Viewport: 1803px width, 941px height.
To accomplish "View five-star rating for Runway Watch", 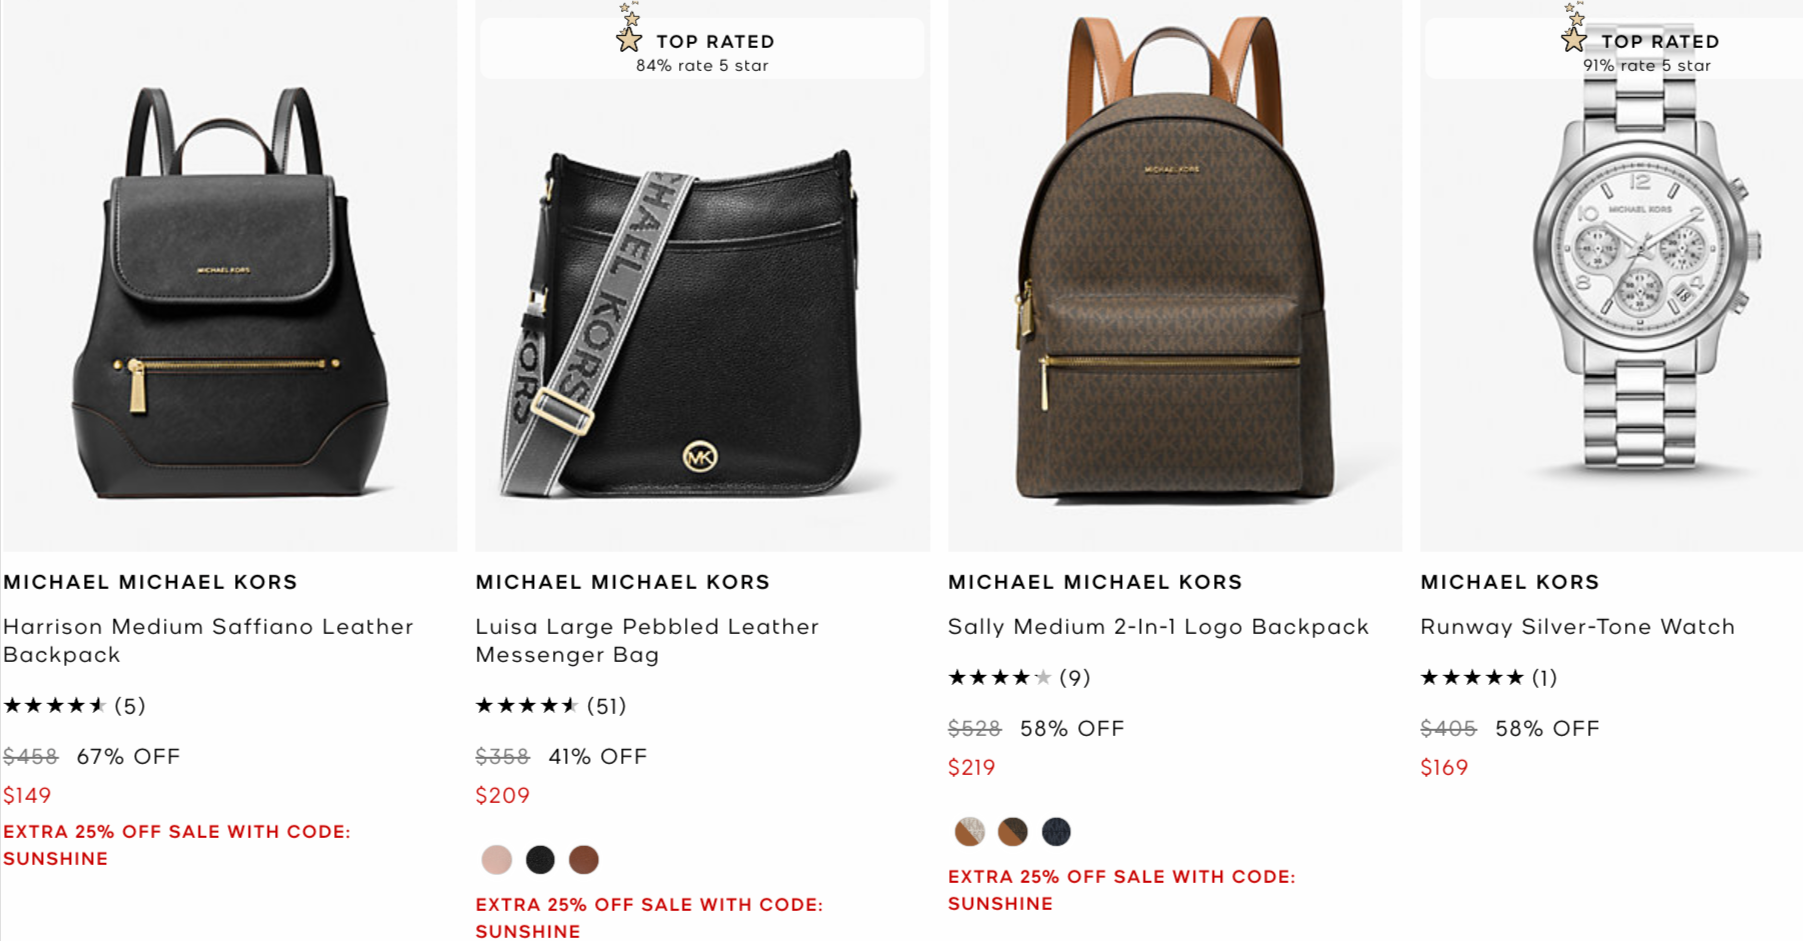I will pos(1489,678).
